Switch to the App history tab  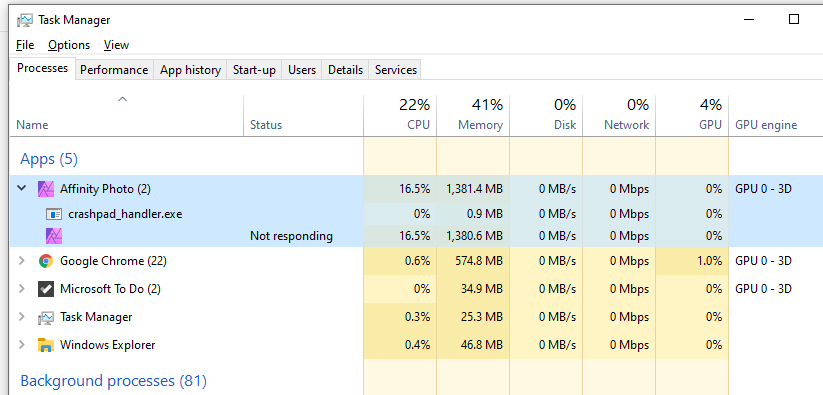pyautogui.click(x=190, y=70)
